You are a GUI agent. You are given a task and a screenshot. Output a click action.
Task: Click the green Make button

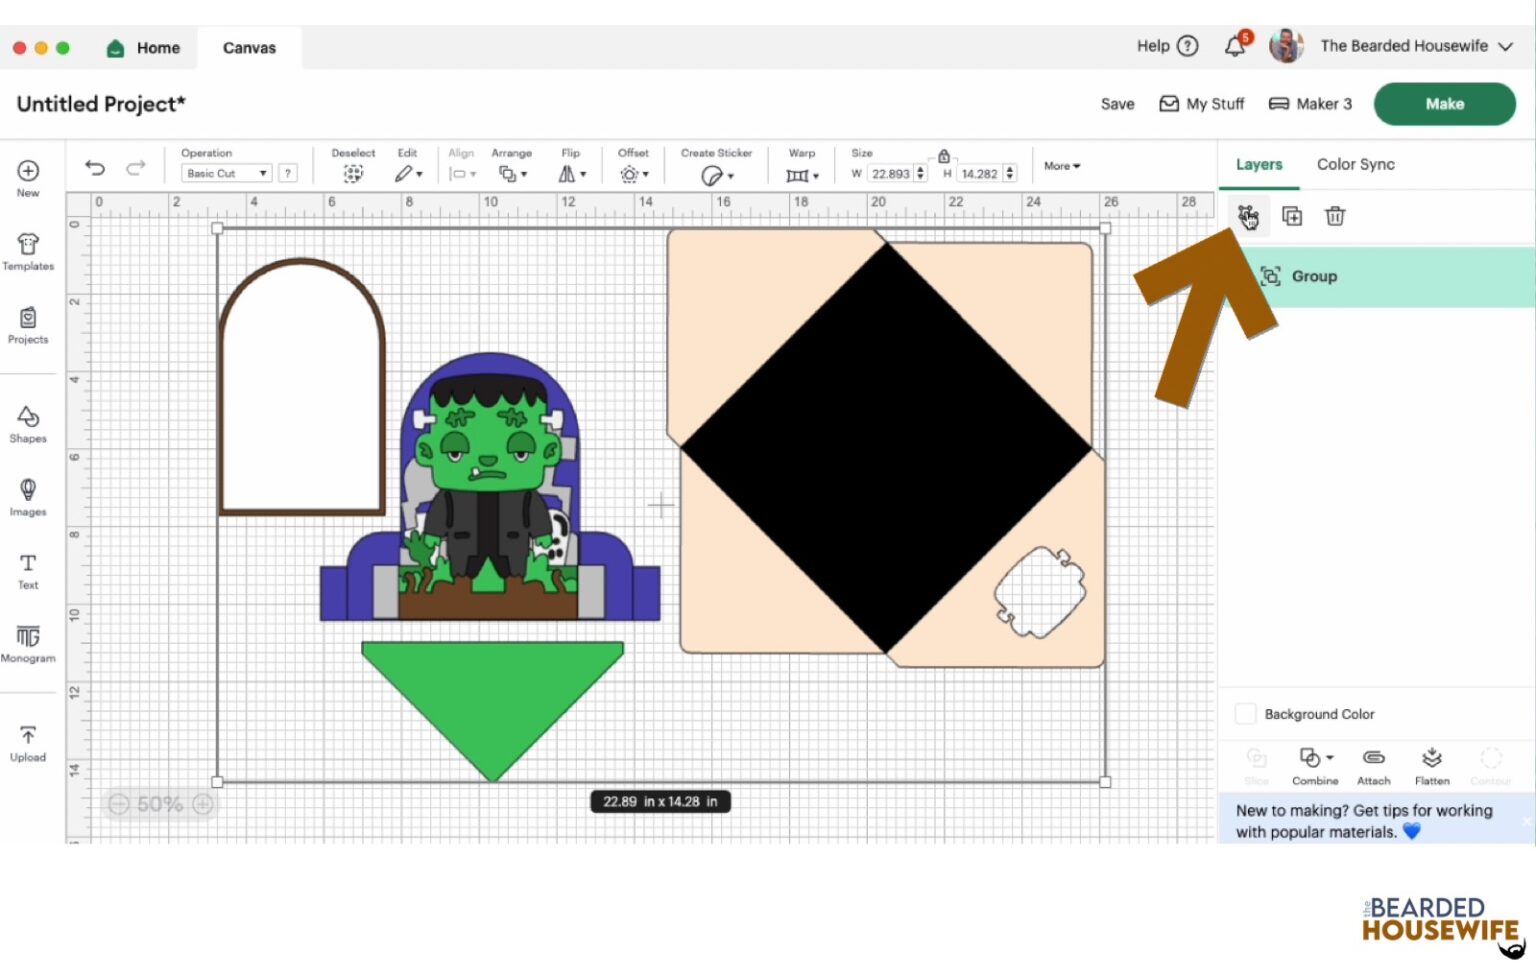tap(1443, 103)
